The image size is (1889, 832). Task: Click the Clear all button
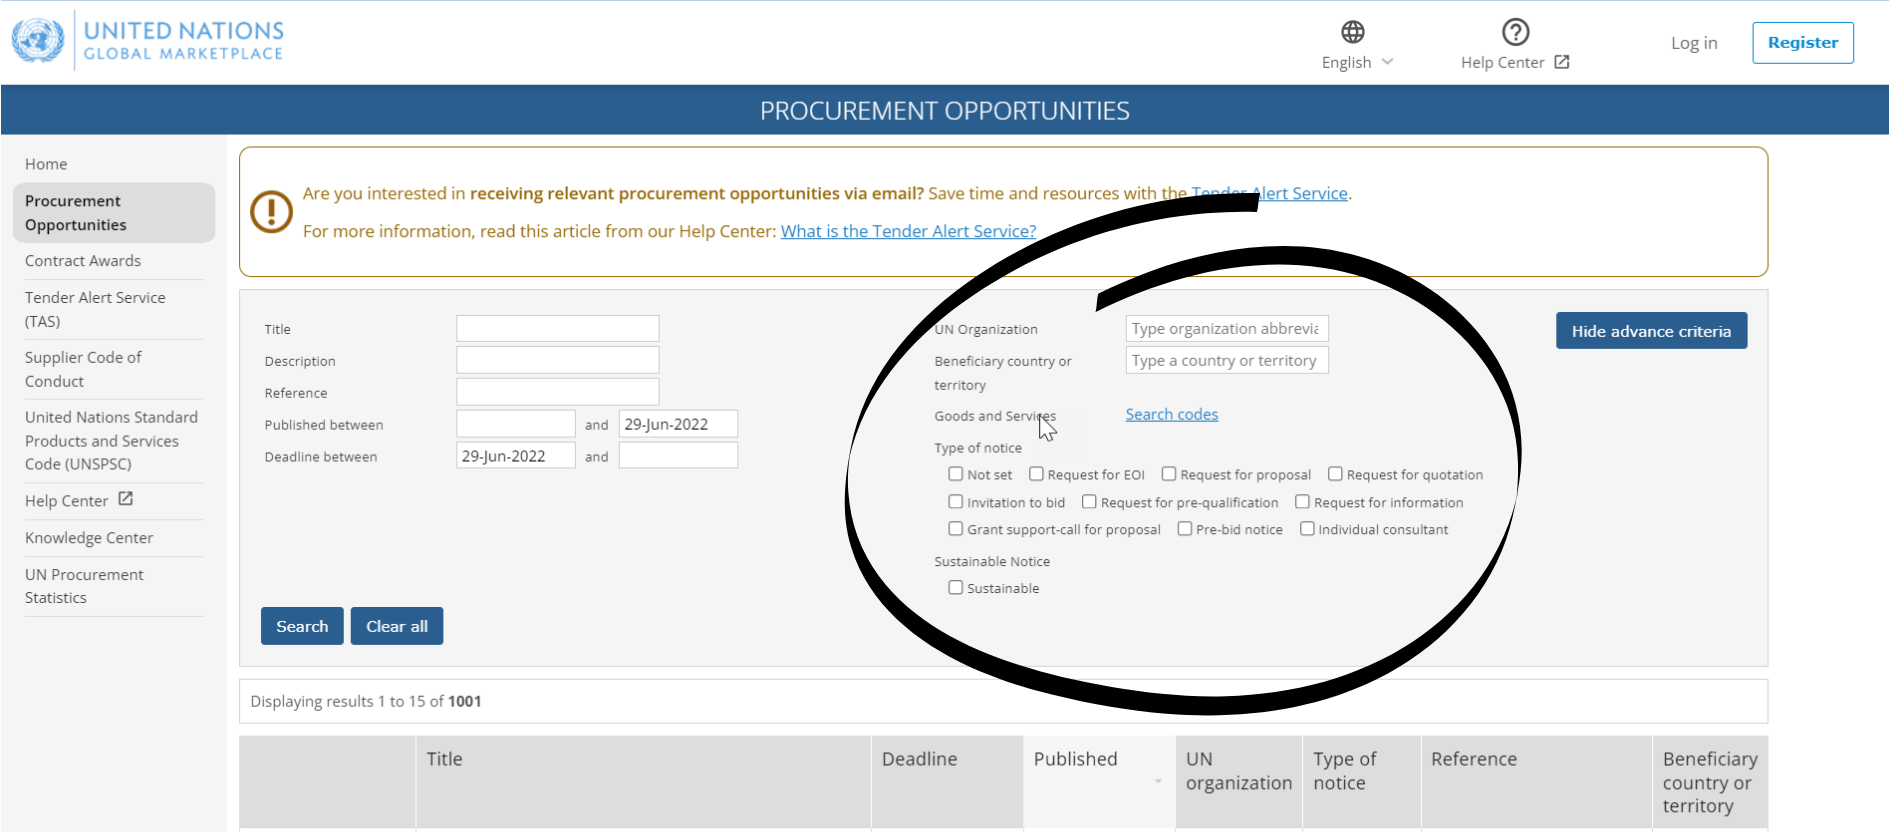(397, 626)
